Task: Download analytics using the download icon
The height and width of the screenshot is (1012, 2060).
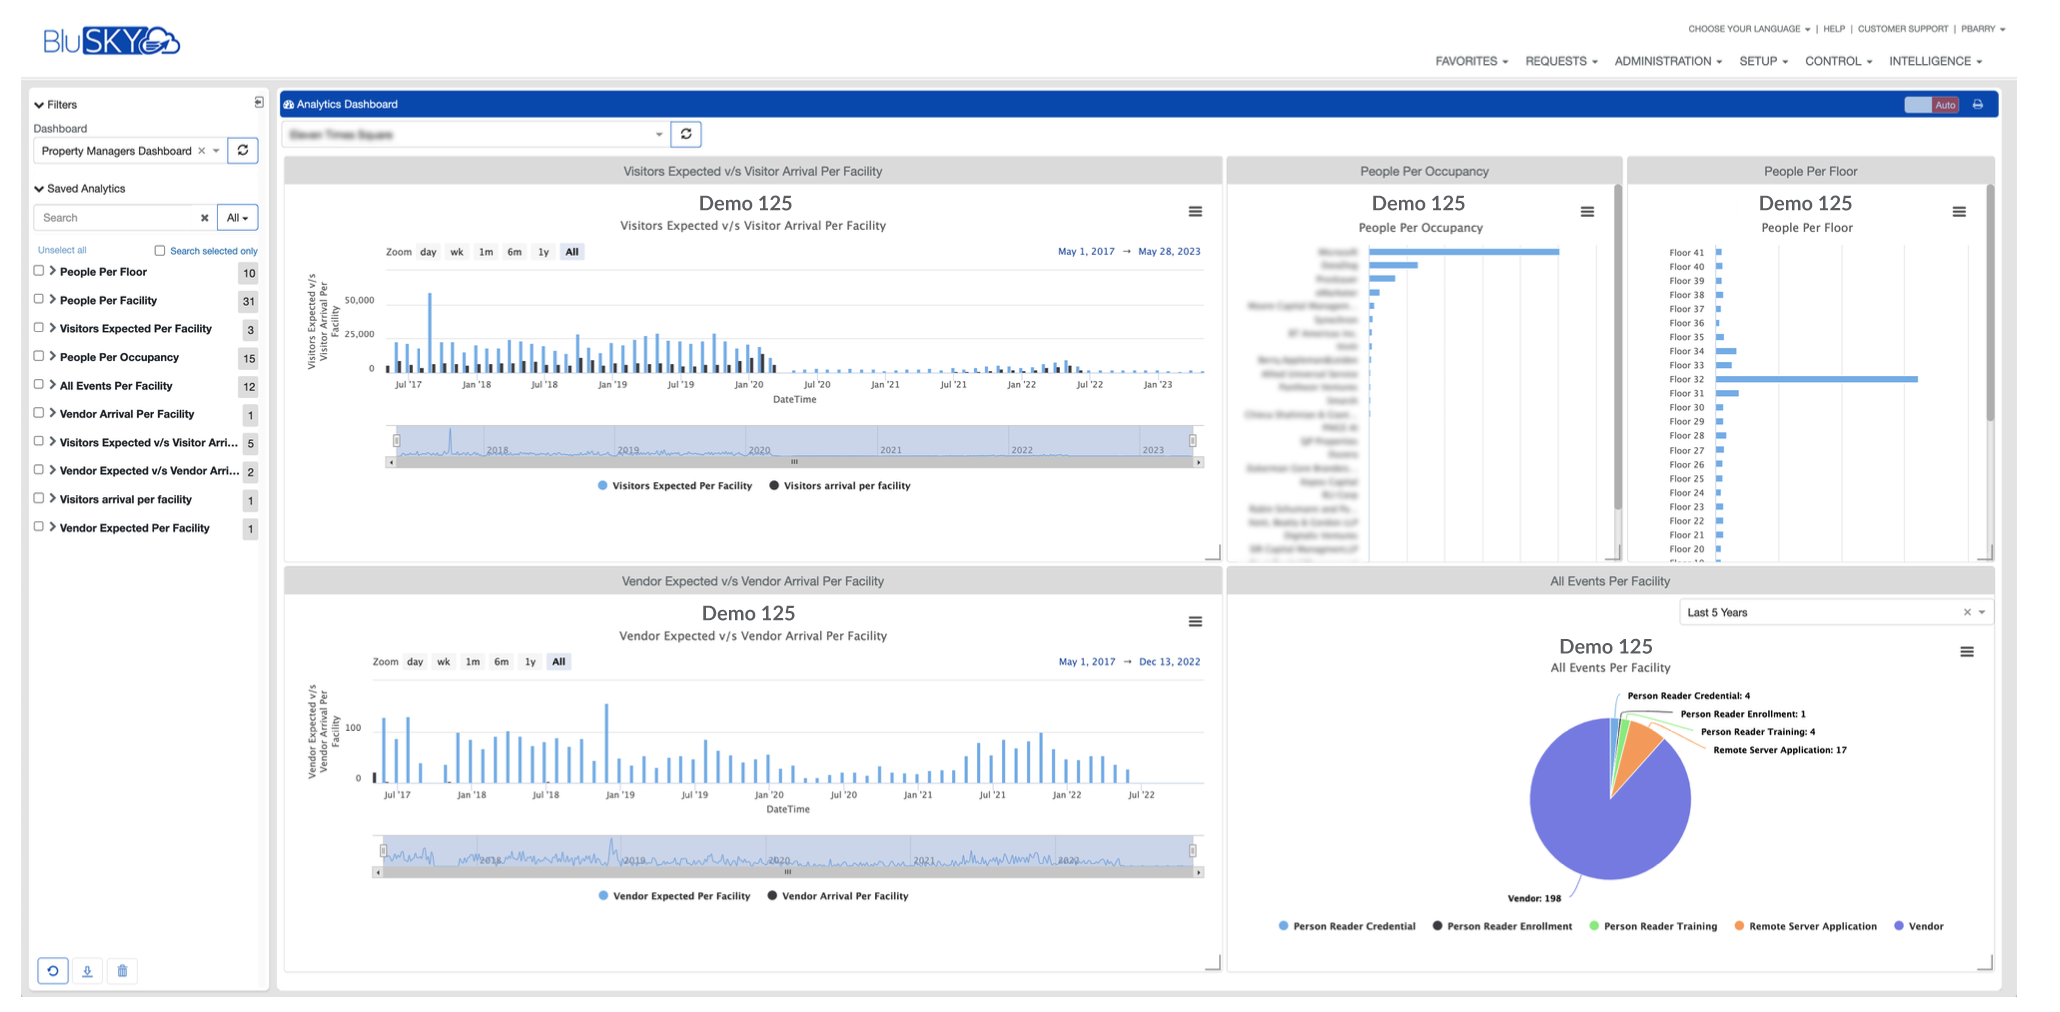Action: 87,970
